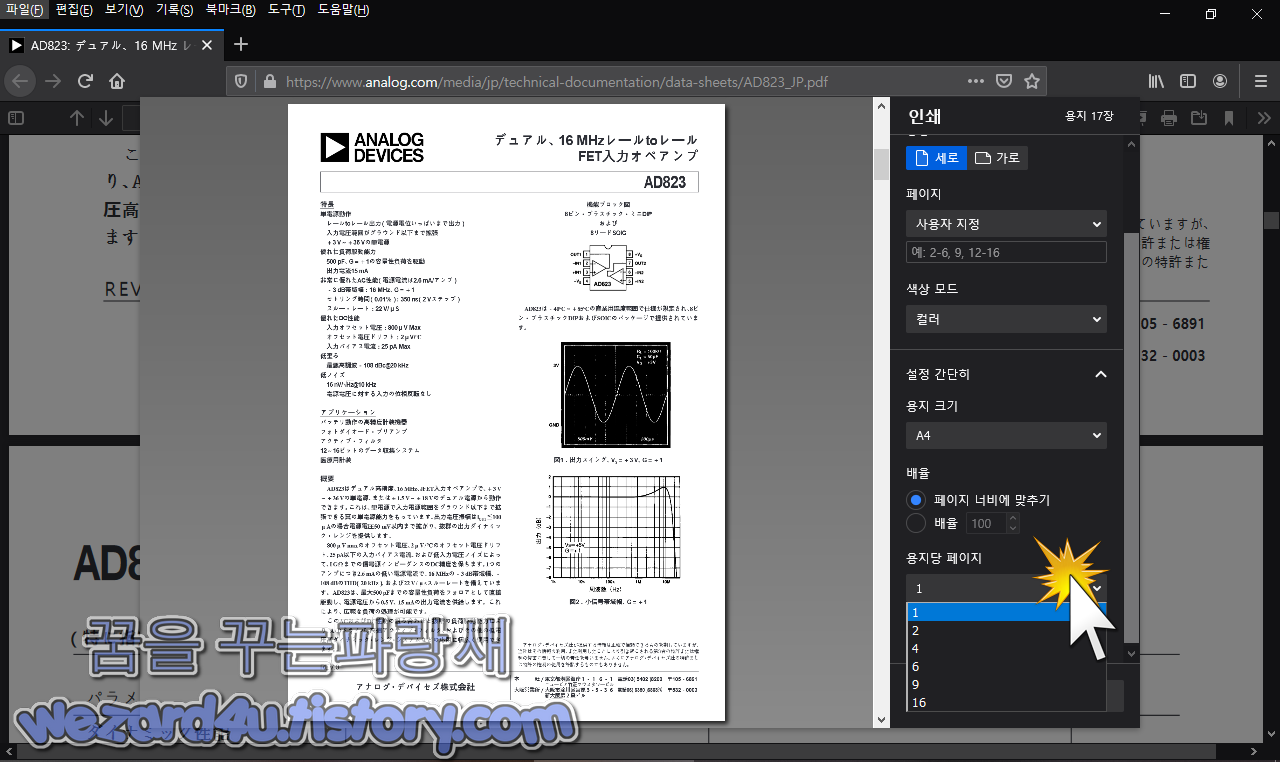
Task: Click the PDF viewer print icon
Action: click(x=1168, y=118)
